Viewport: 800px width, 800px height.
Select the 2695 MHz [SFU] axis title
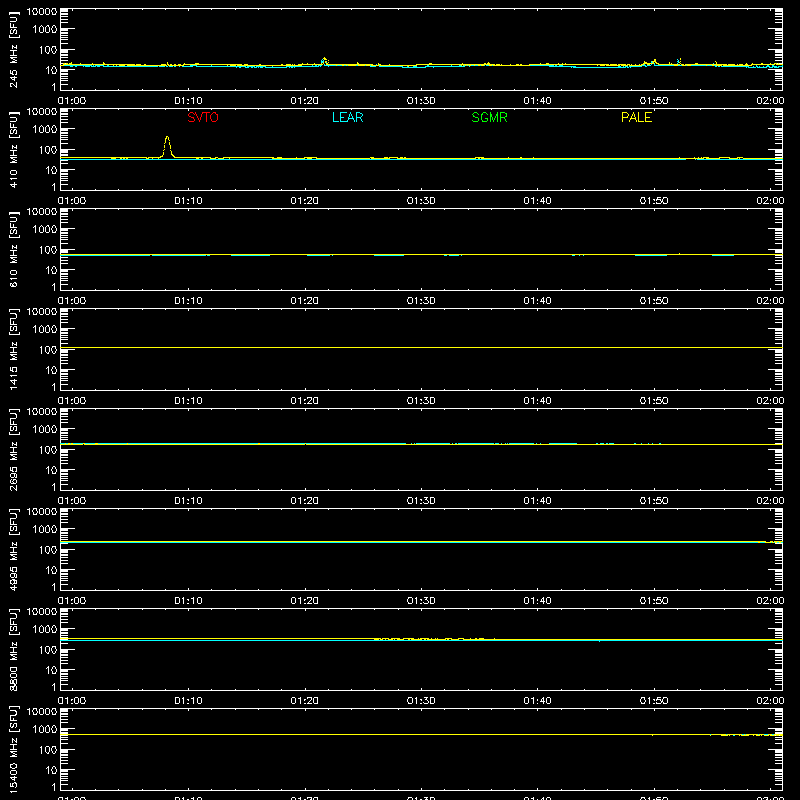[13, 449]
